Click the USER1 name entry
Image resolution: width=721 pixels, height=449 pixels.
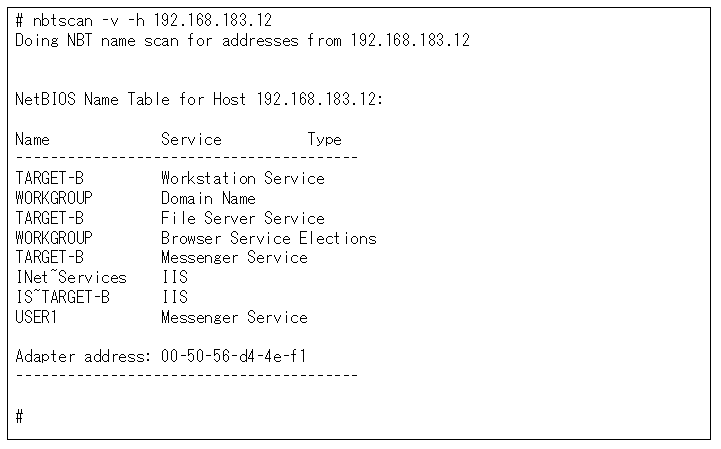pyautogui.click(x=36, y=317)
